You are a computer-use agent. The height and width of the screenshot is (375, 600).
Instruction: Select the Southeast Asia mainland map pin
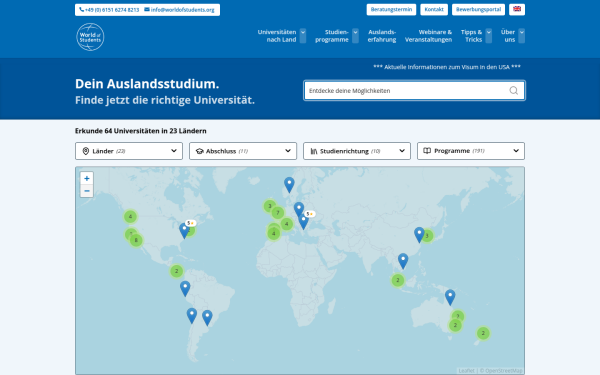403,261
